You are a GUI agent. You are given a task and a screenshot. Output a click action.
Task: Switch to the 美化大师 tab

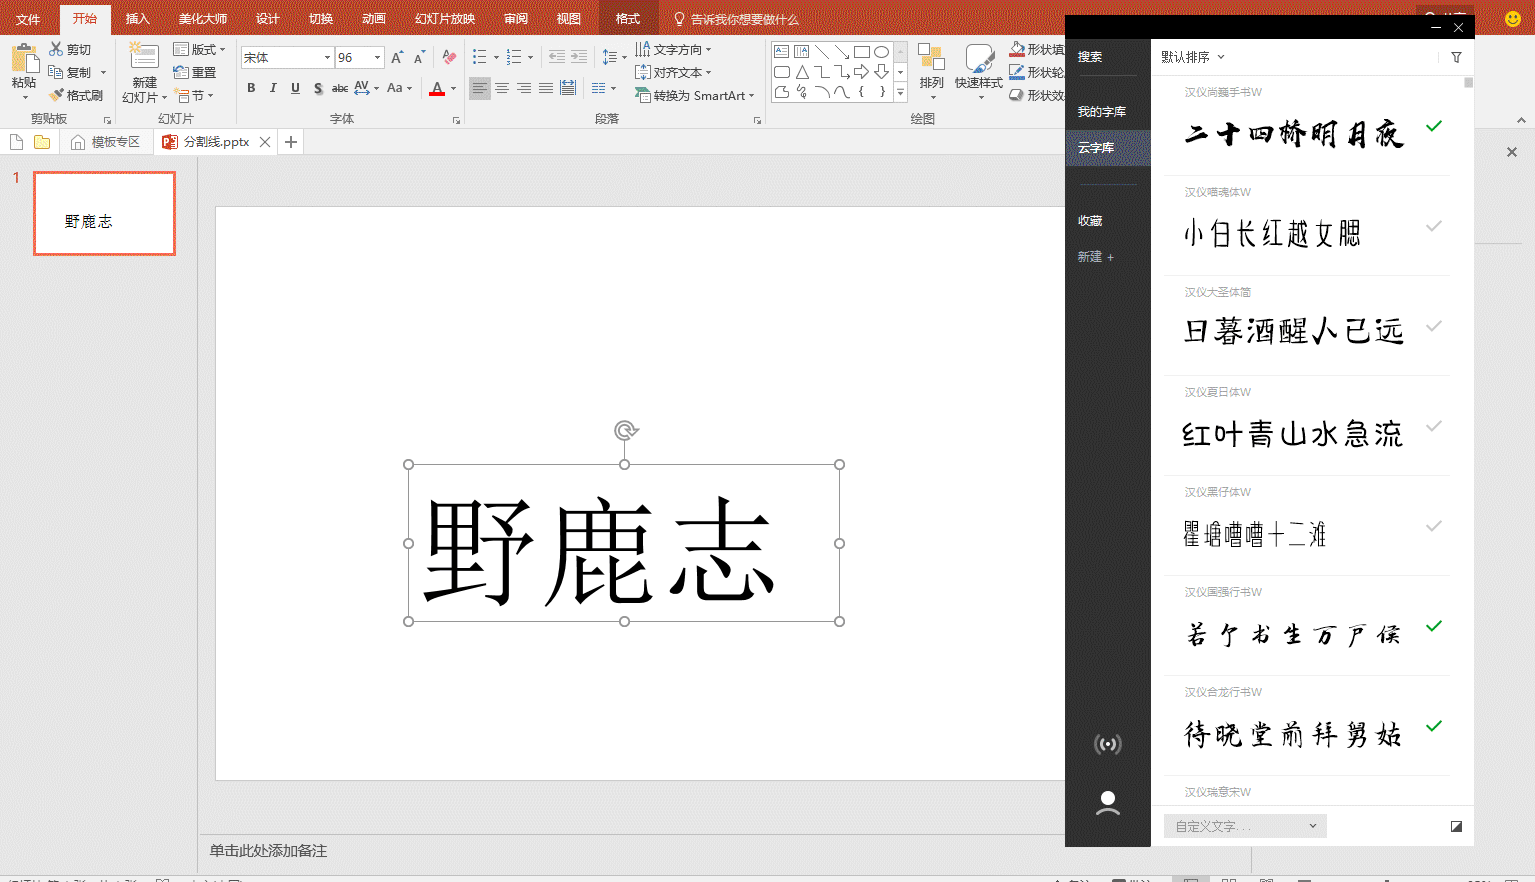coord(203,19)
